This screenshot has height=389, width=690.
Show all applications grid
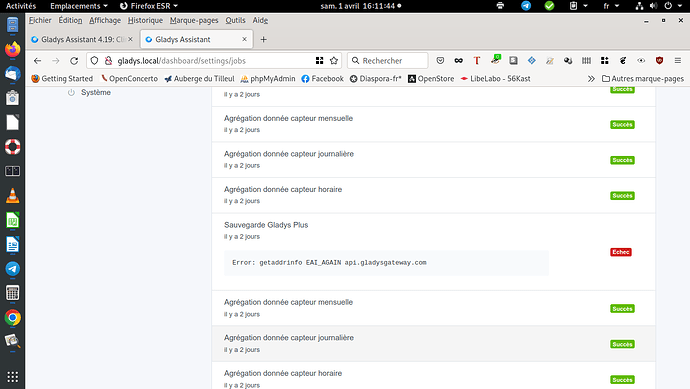coord(12,377)
